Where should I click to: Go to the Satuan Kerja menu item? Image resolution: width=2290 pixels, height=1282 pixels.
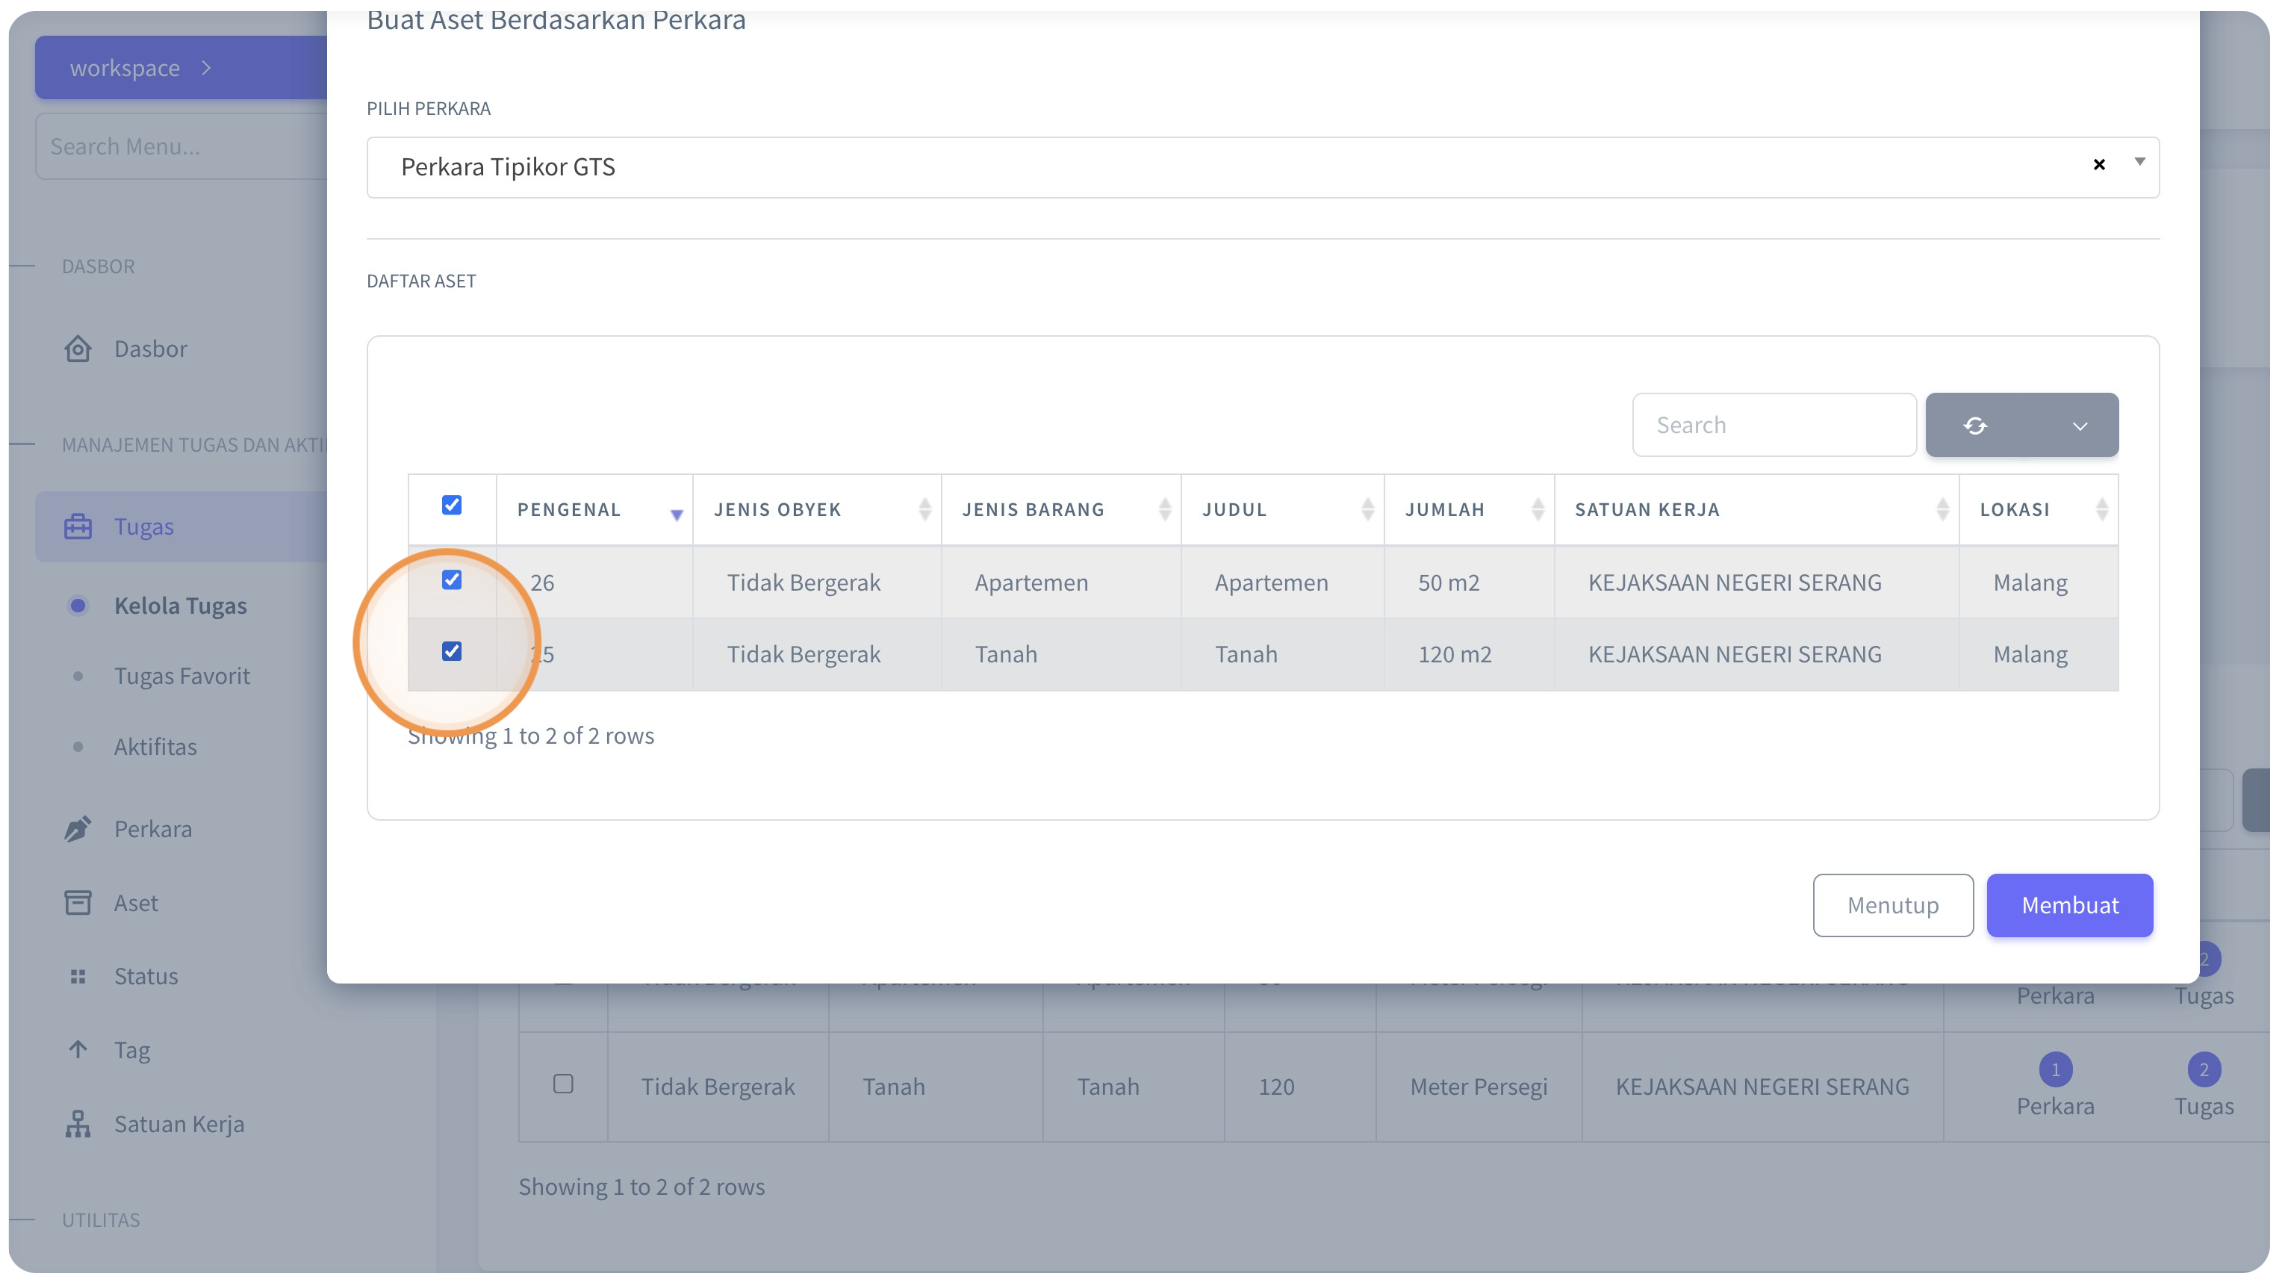click(x=179, y=1124)
